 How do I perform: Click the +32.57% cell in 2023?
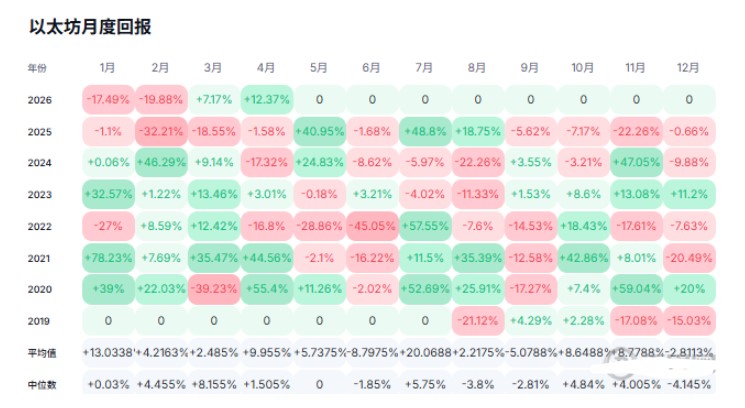point(108,194)
